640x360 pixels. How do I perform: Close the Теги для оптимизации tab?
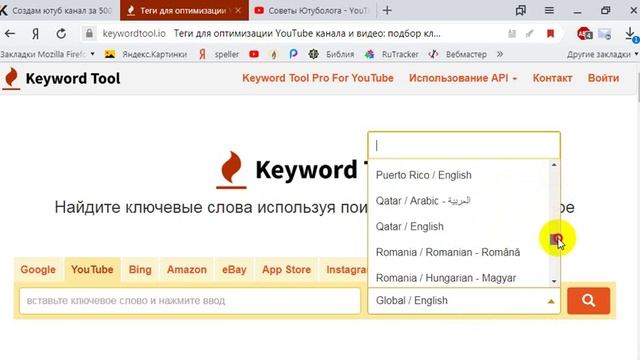pos(238,11)
